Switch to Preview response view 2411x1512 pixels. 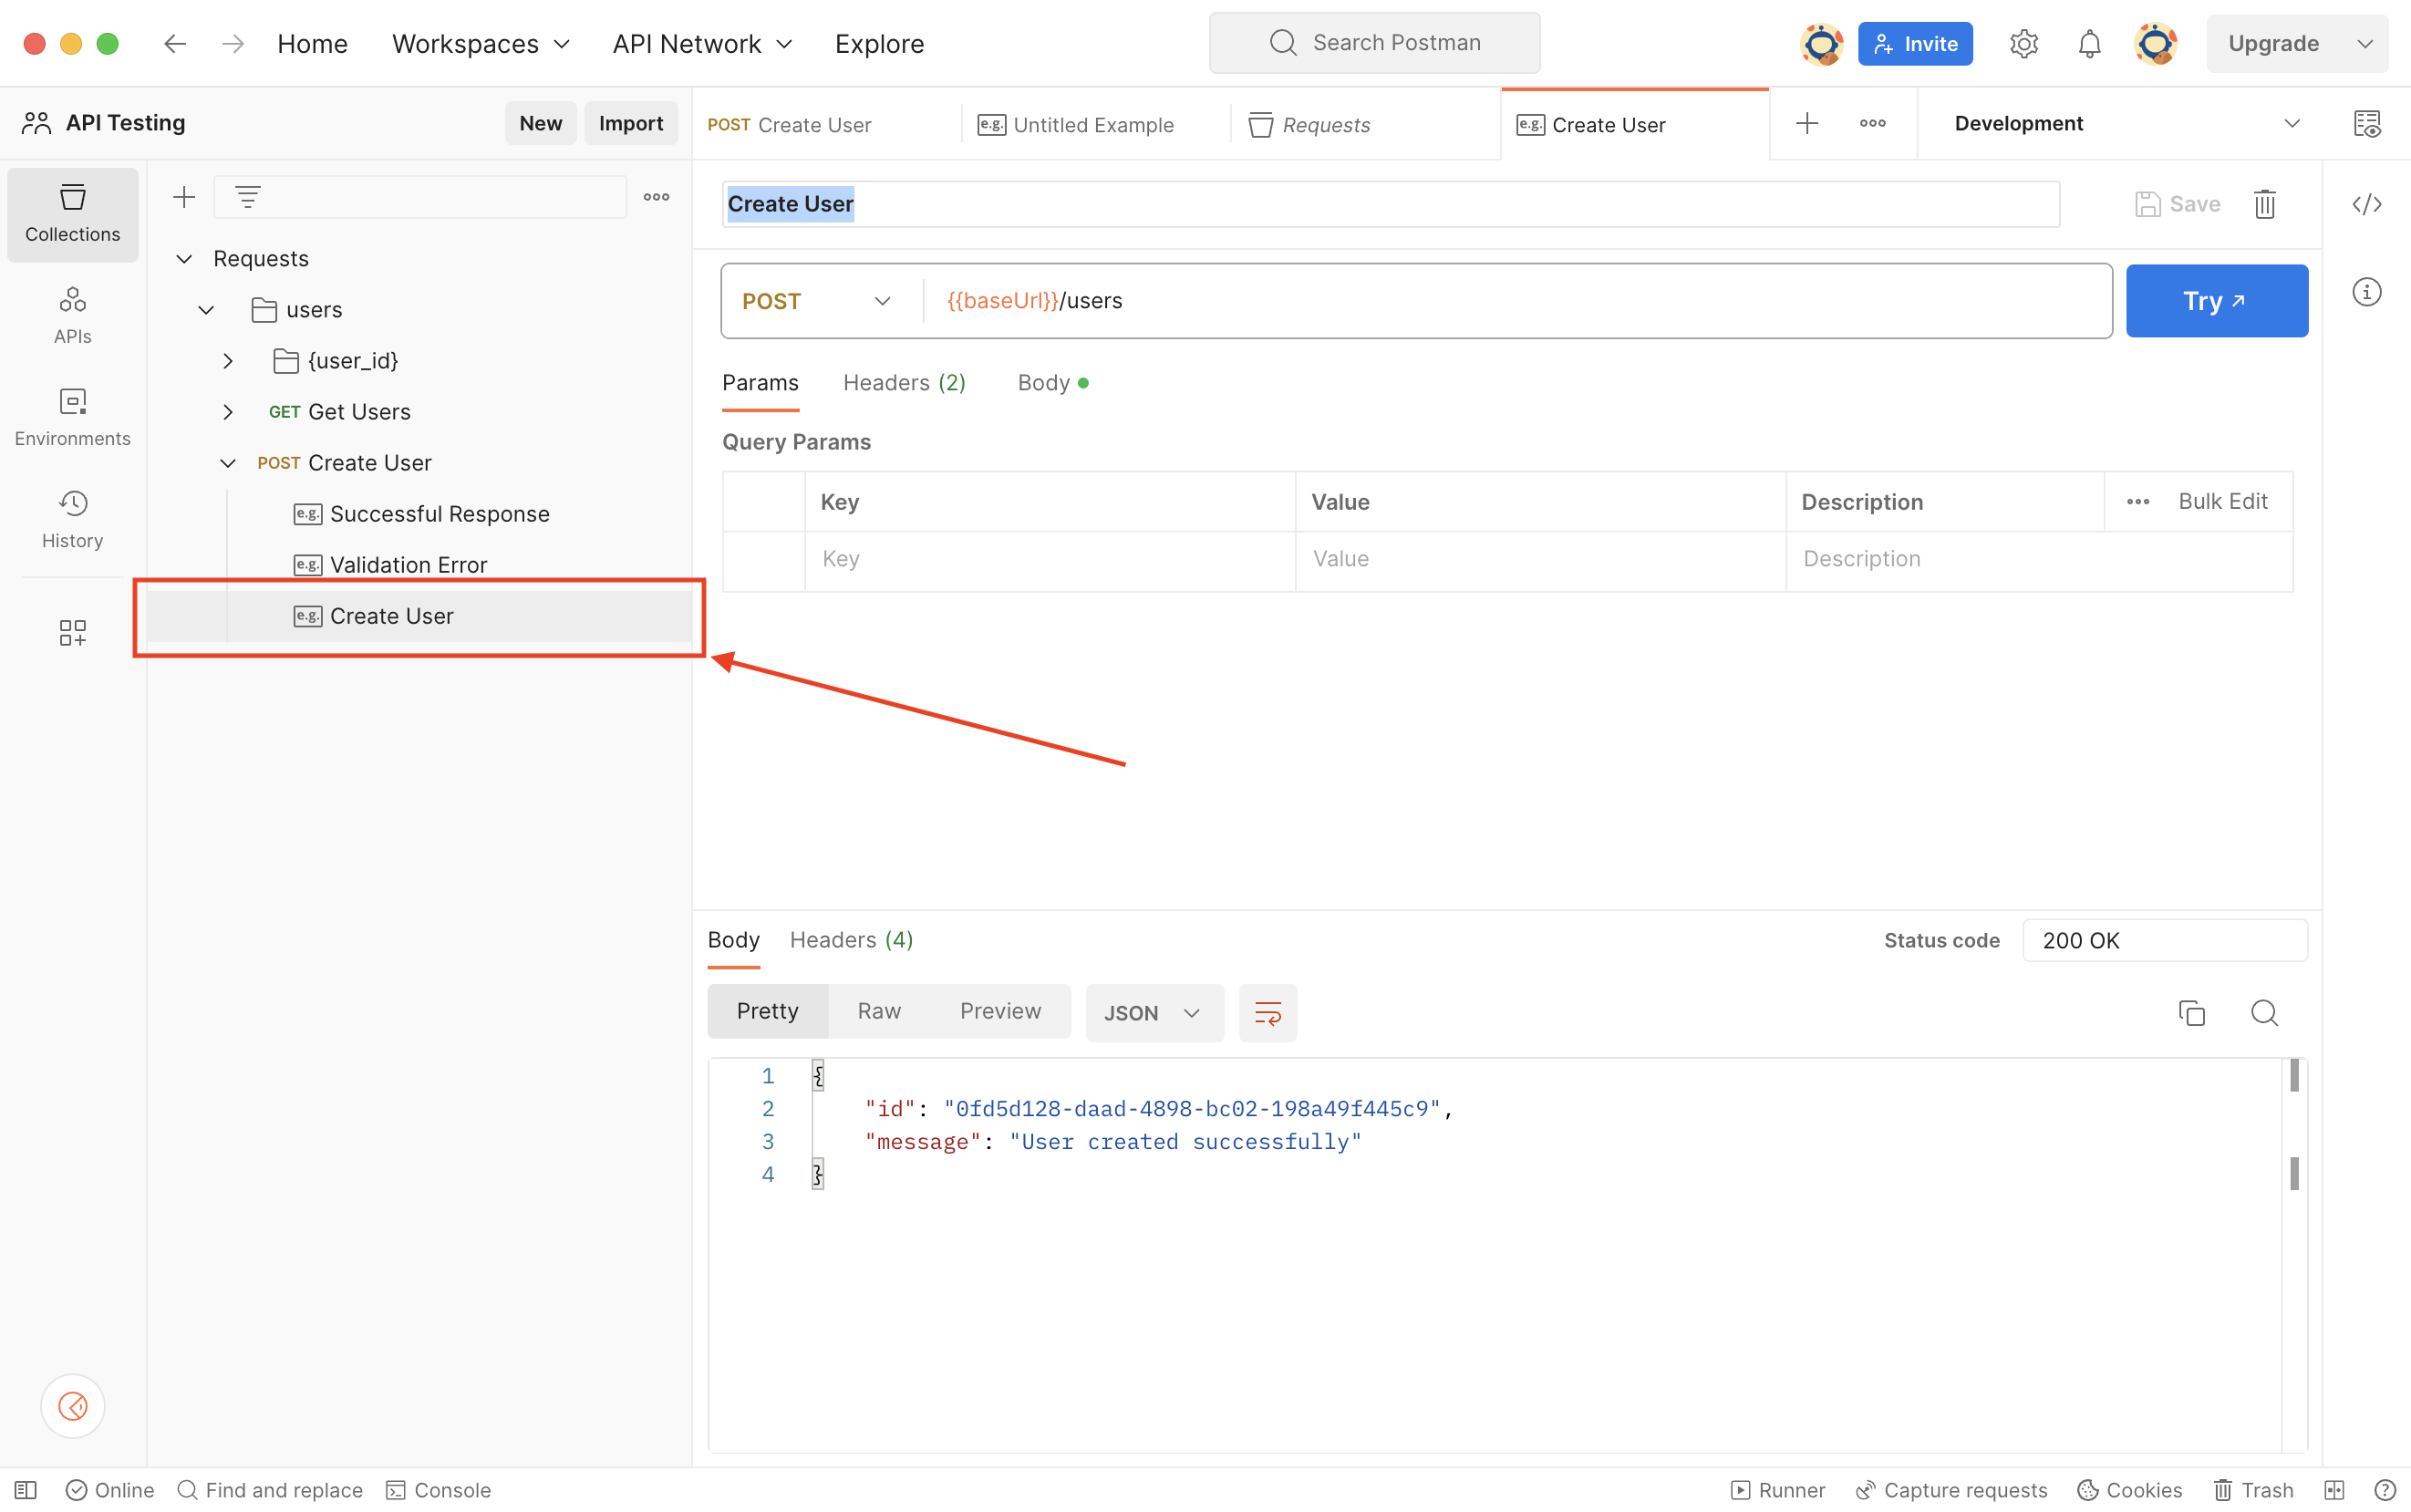[x=1000, y=1010]
